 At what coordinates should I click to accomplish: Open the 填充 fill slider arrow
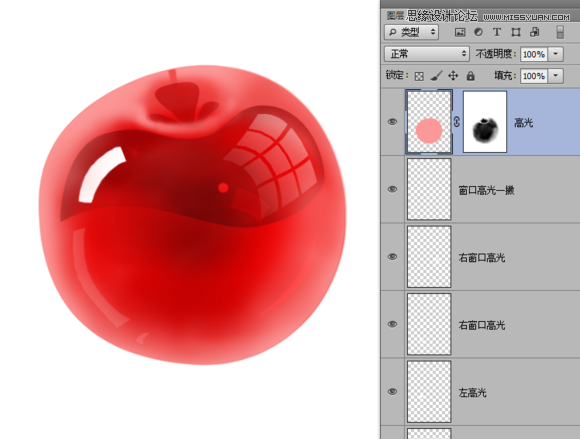pos(556,76)
